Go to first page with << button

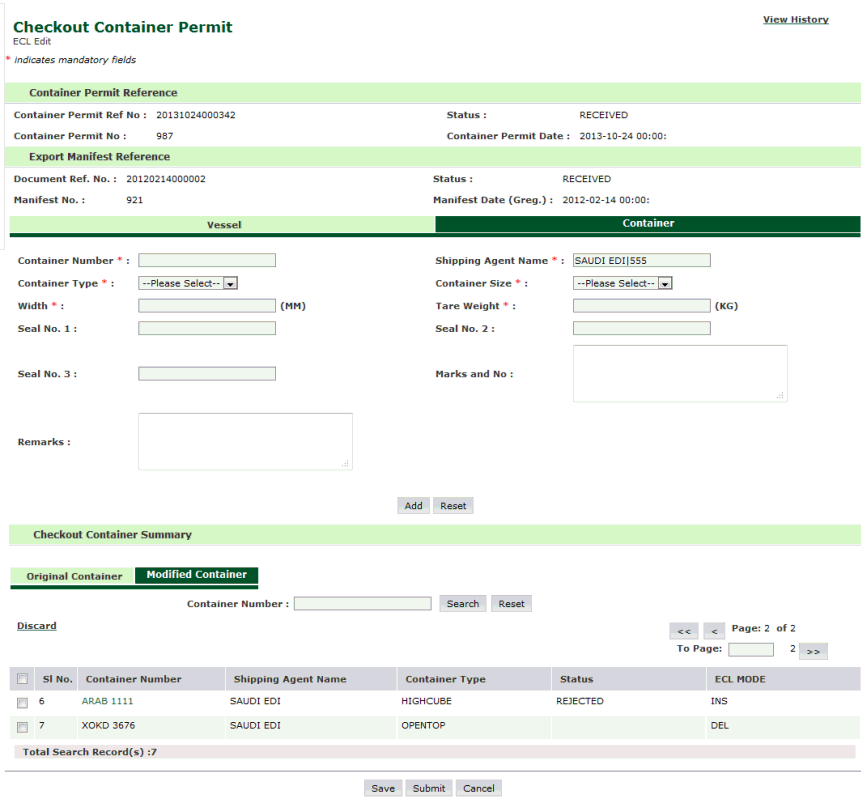684,631
